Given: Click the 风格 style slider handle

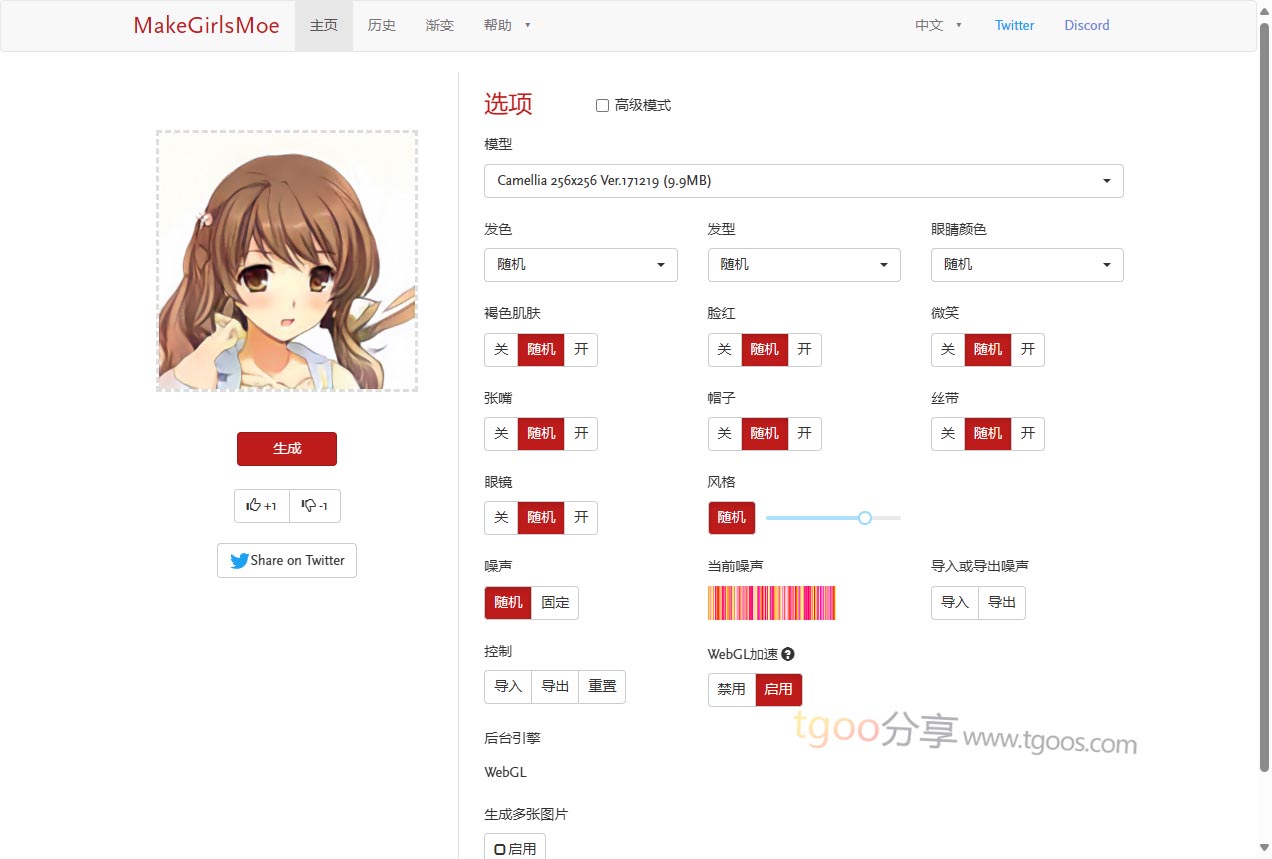Looking at the screenshot, I should click(x=865, y=518).
